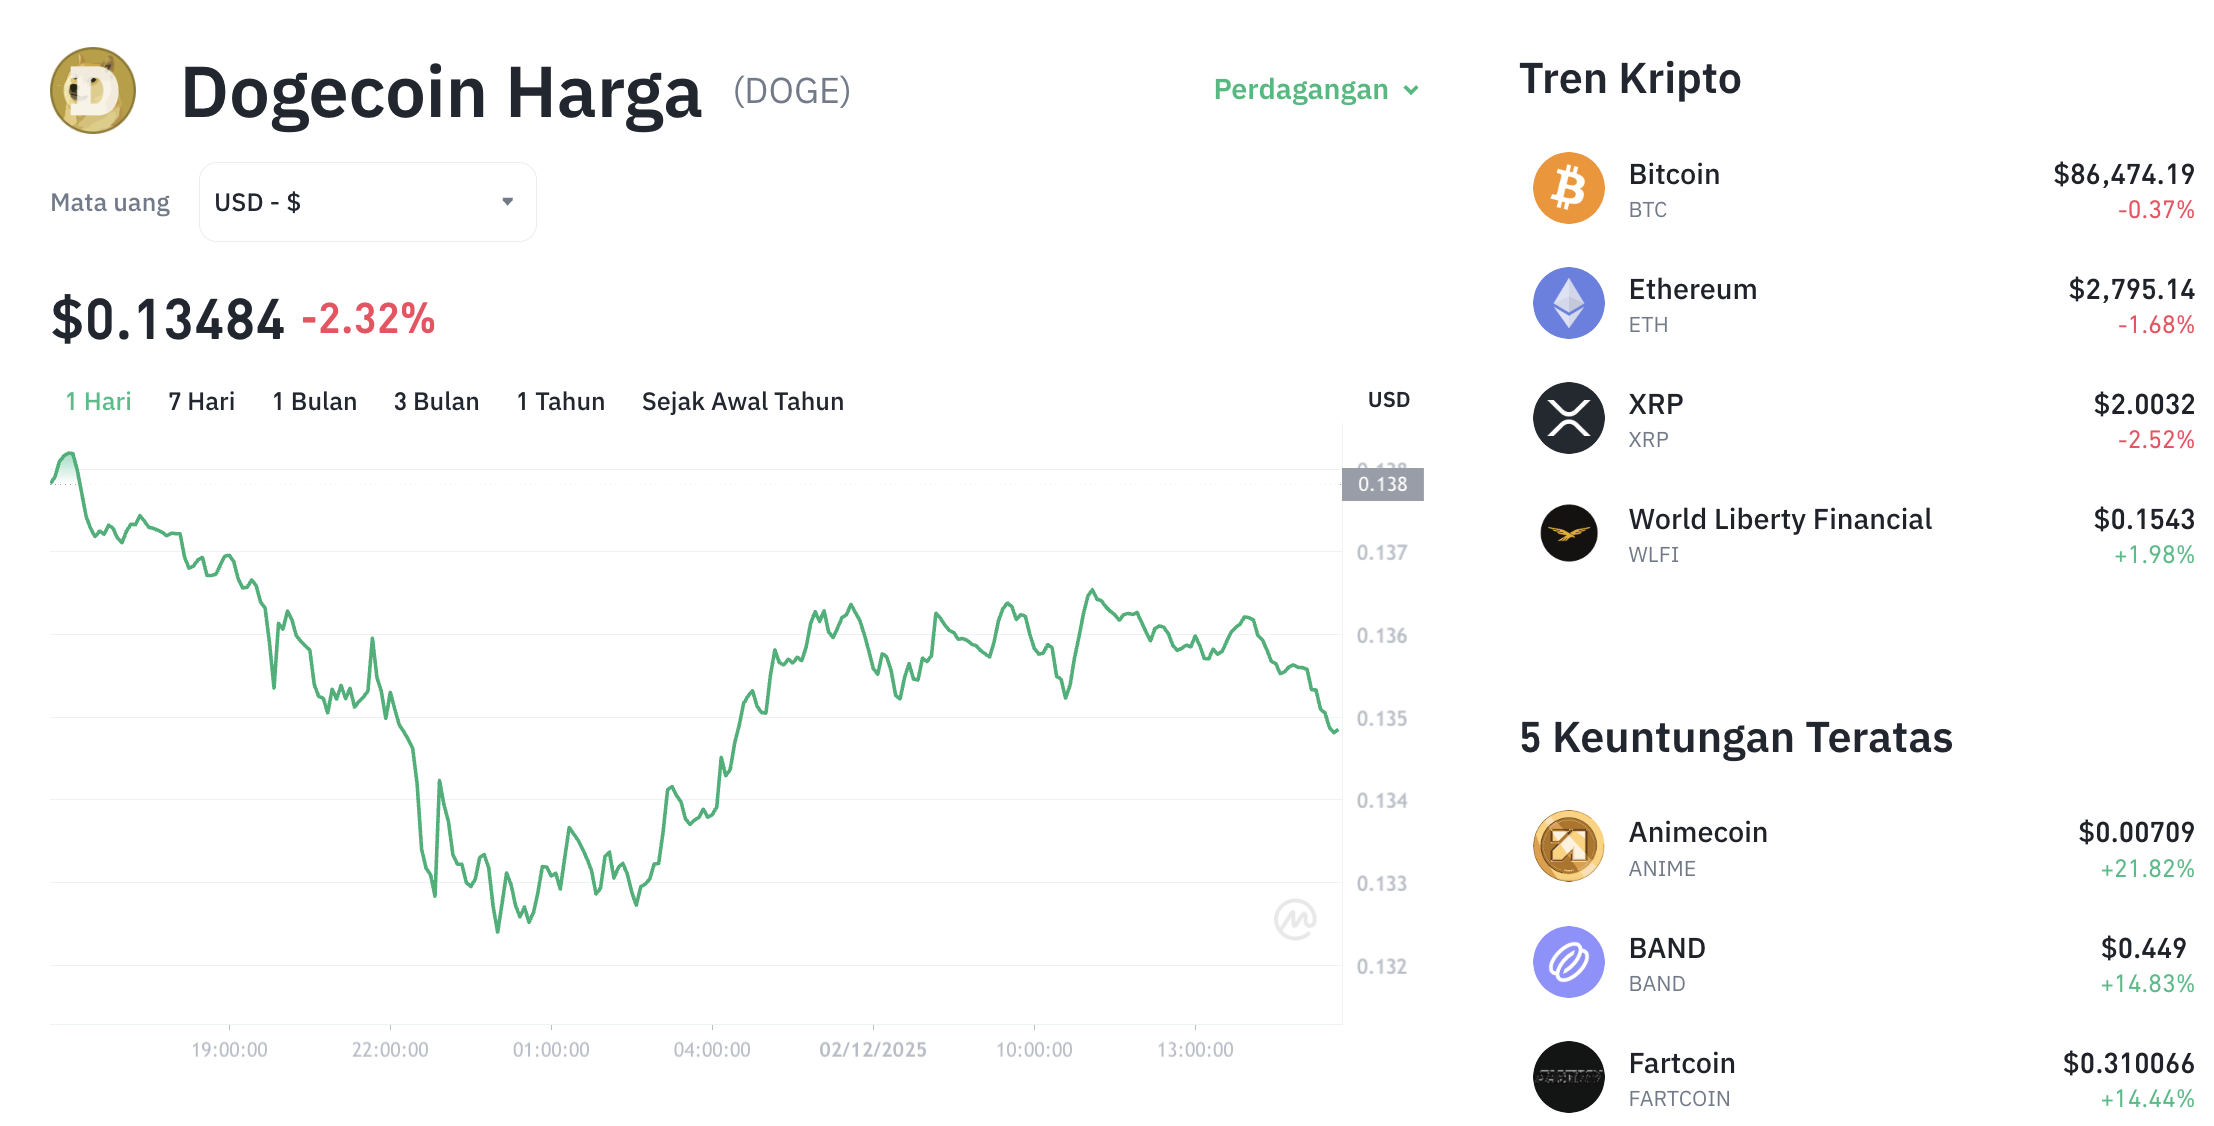Open the USD - $ currency dropdown
The height and width of the screenshot is (1126, 2214).
click(x=367, y=201)
